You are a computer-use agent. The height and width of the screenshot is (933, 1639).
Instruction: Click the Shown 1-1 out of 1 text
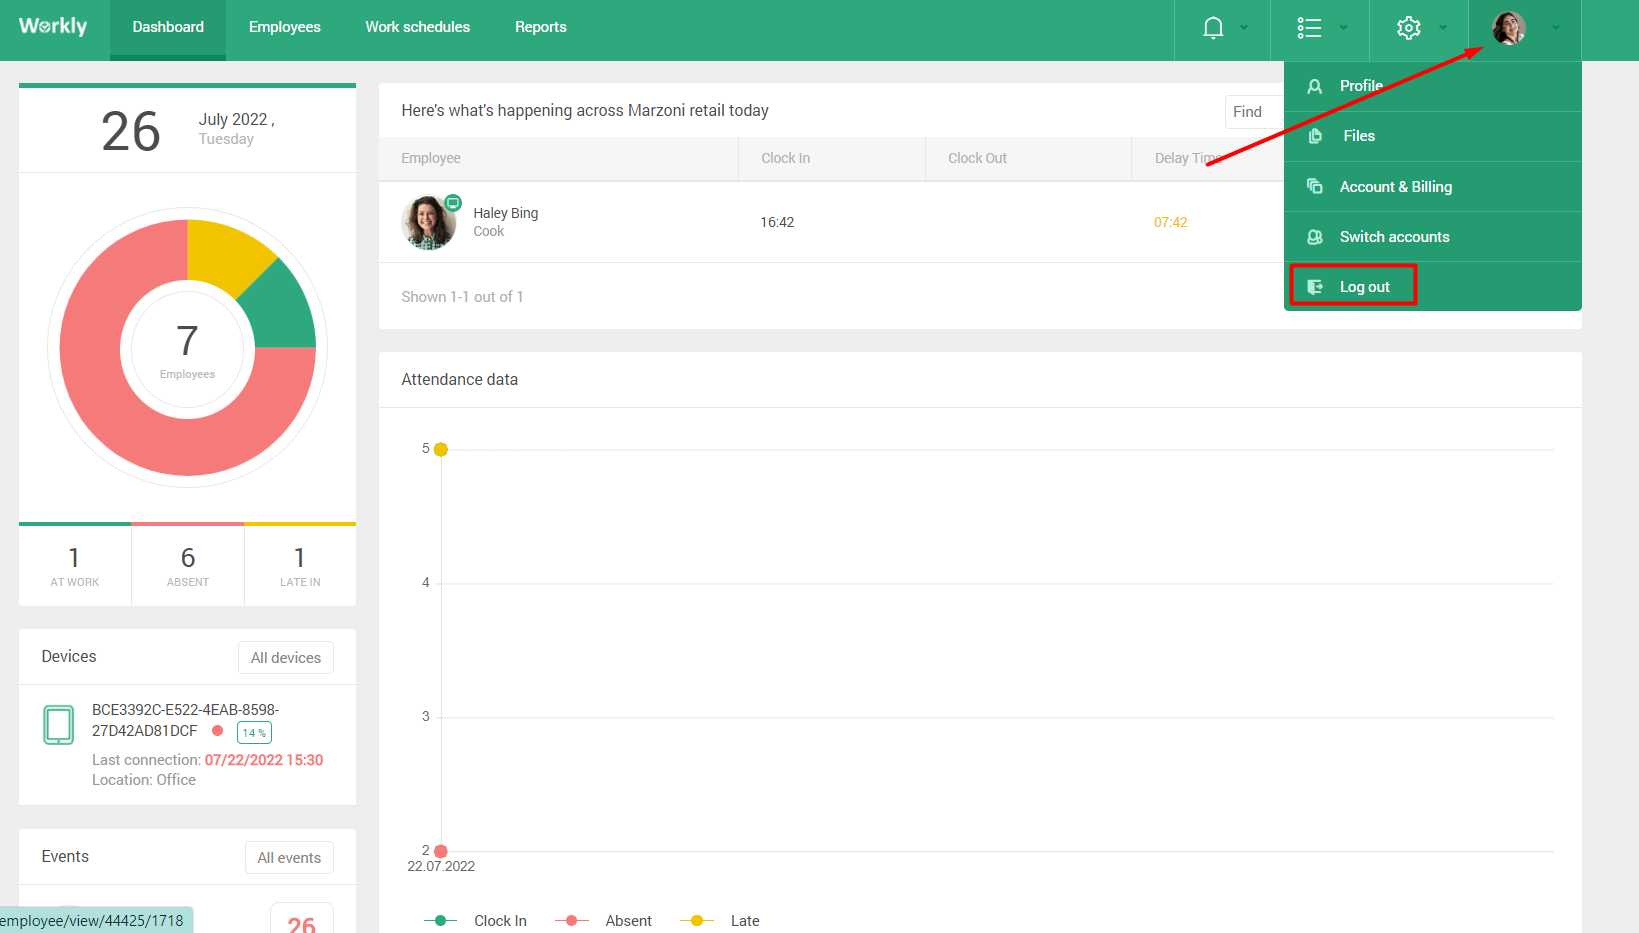462,297
